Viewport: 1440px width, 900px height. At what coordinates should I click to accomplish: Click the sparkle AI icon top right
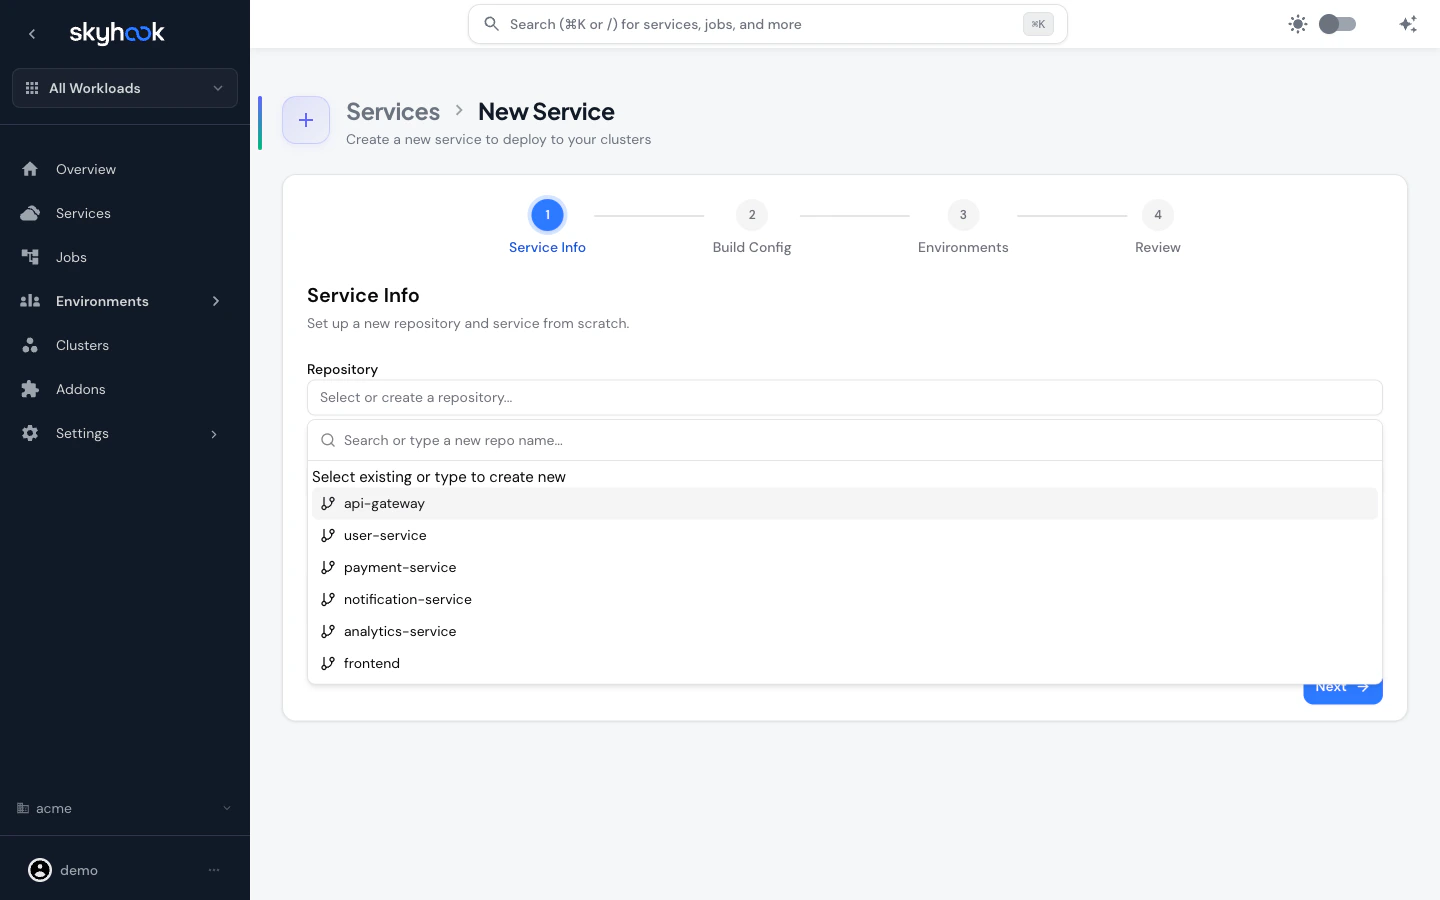[1408, 24]
